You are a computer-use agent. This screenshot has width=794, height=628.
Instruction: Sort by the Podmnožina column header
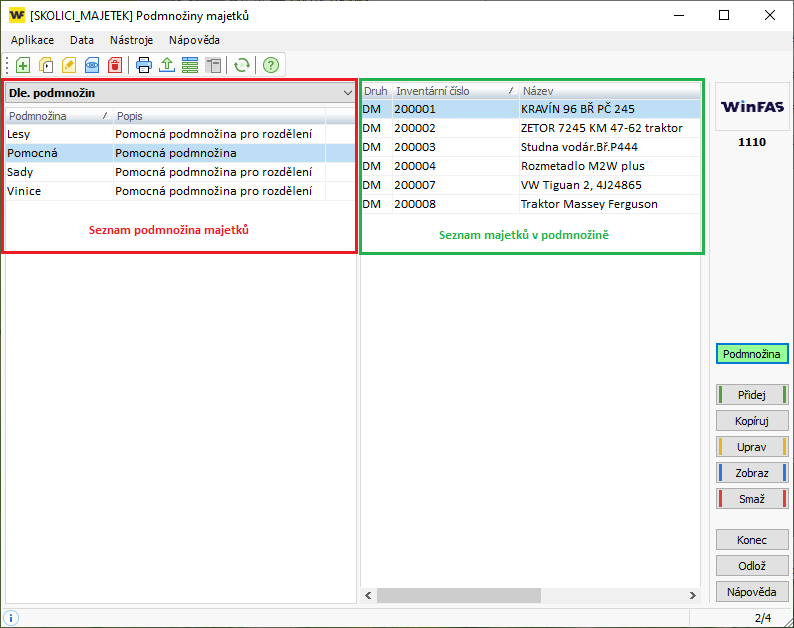click(59, 116)
